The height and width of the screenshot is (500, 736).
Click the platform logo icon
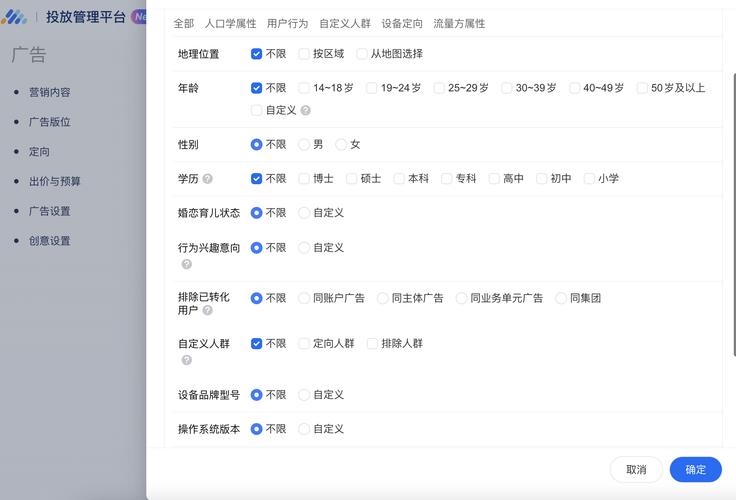(x=14, y=17)
